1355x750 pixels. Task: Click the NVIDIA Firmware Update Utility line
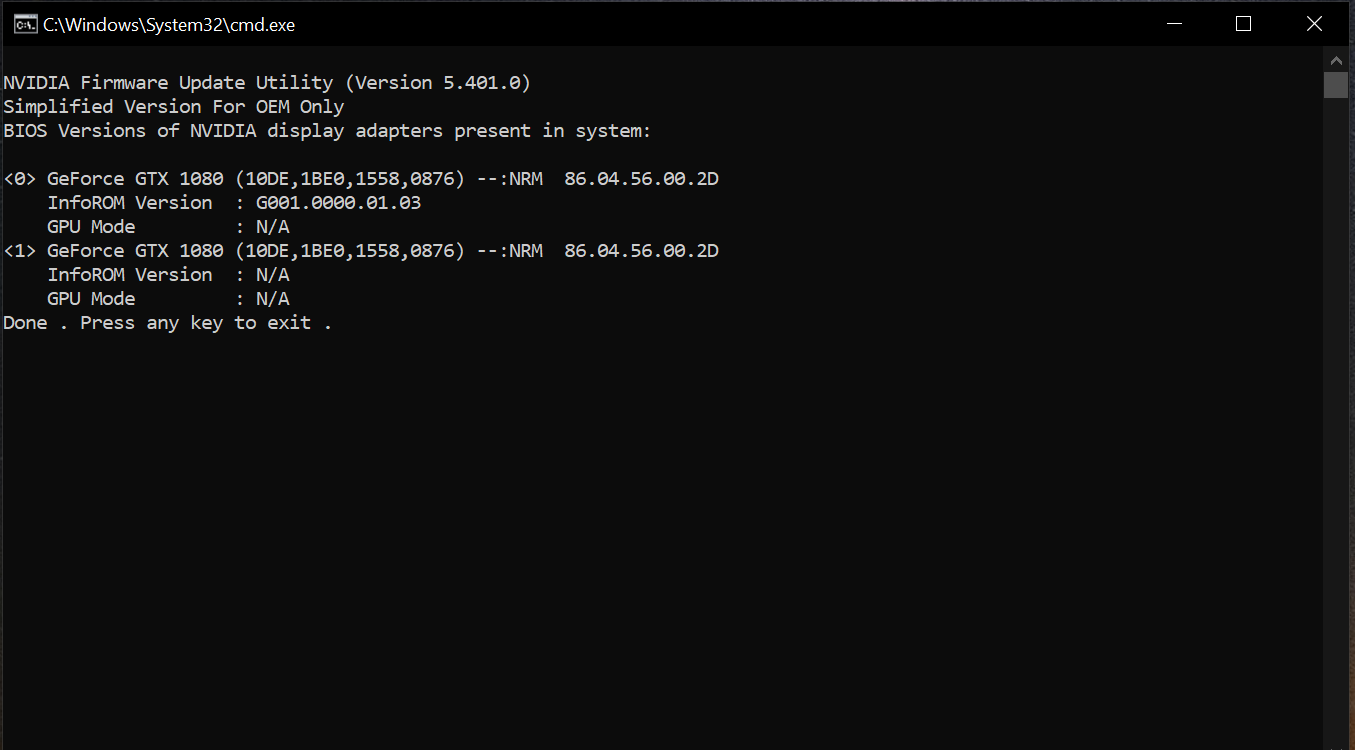click(267, 83)
